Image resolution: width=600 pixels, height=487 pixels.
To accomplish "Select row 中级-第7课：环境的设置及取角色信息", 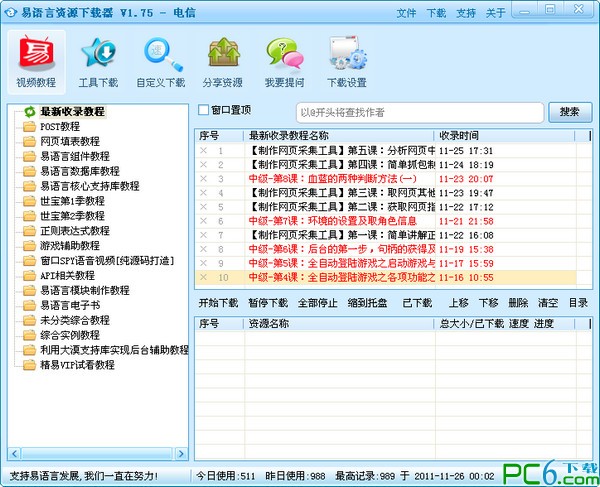I will point(386,221).
